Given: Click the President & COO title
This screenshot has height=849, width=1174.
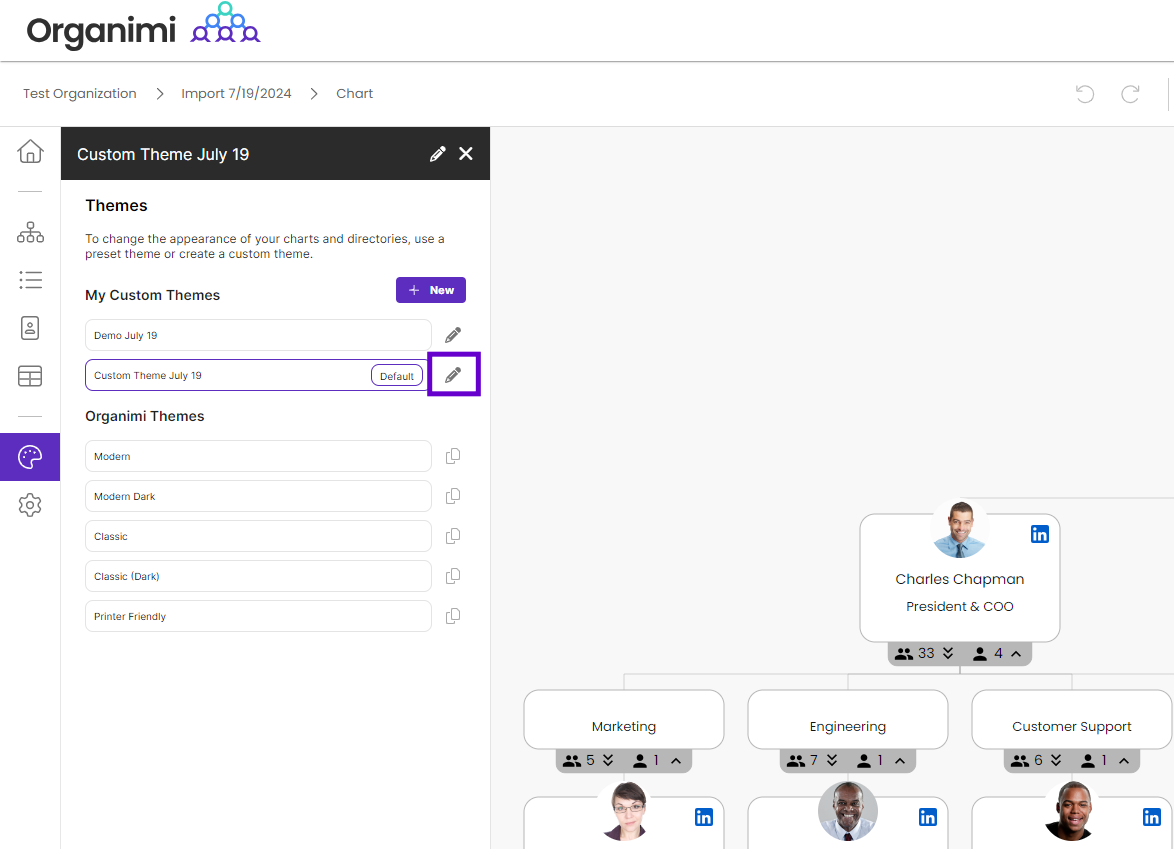Looking at the screenshot, I should coord(960,606).
